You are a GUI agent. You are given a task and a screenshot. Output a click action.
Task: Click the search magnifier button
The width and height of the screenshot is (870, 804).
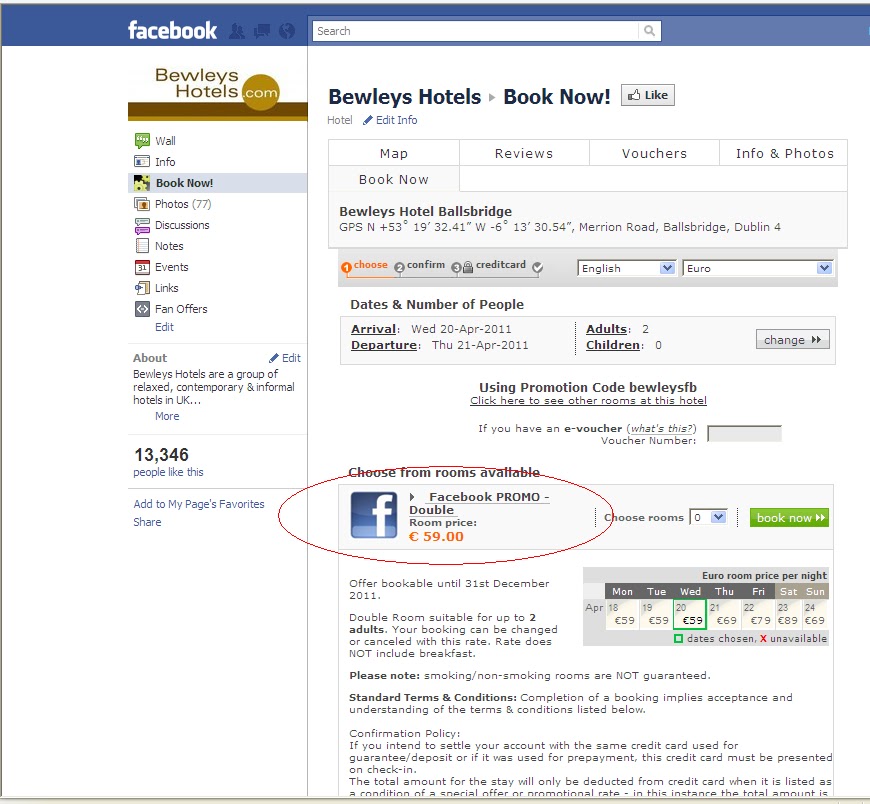(x=649, y=31)
